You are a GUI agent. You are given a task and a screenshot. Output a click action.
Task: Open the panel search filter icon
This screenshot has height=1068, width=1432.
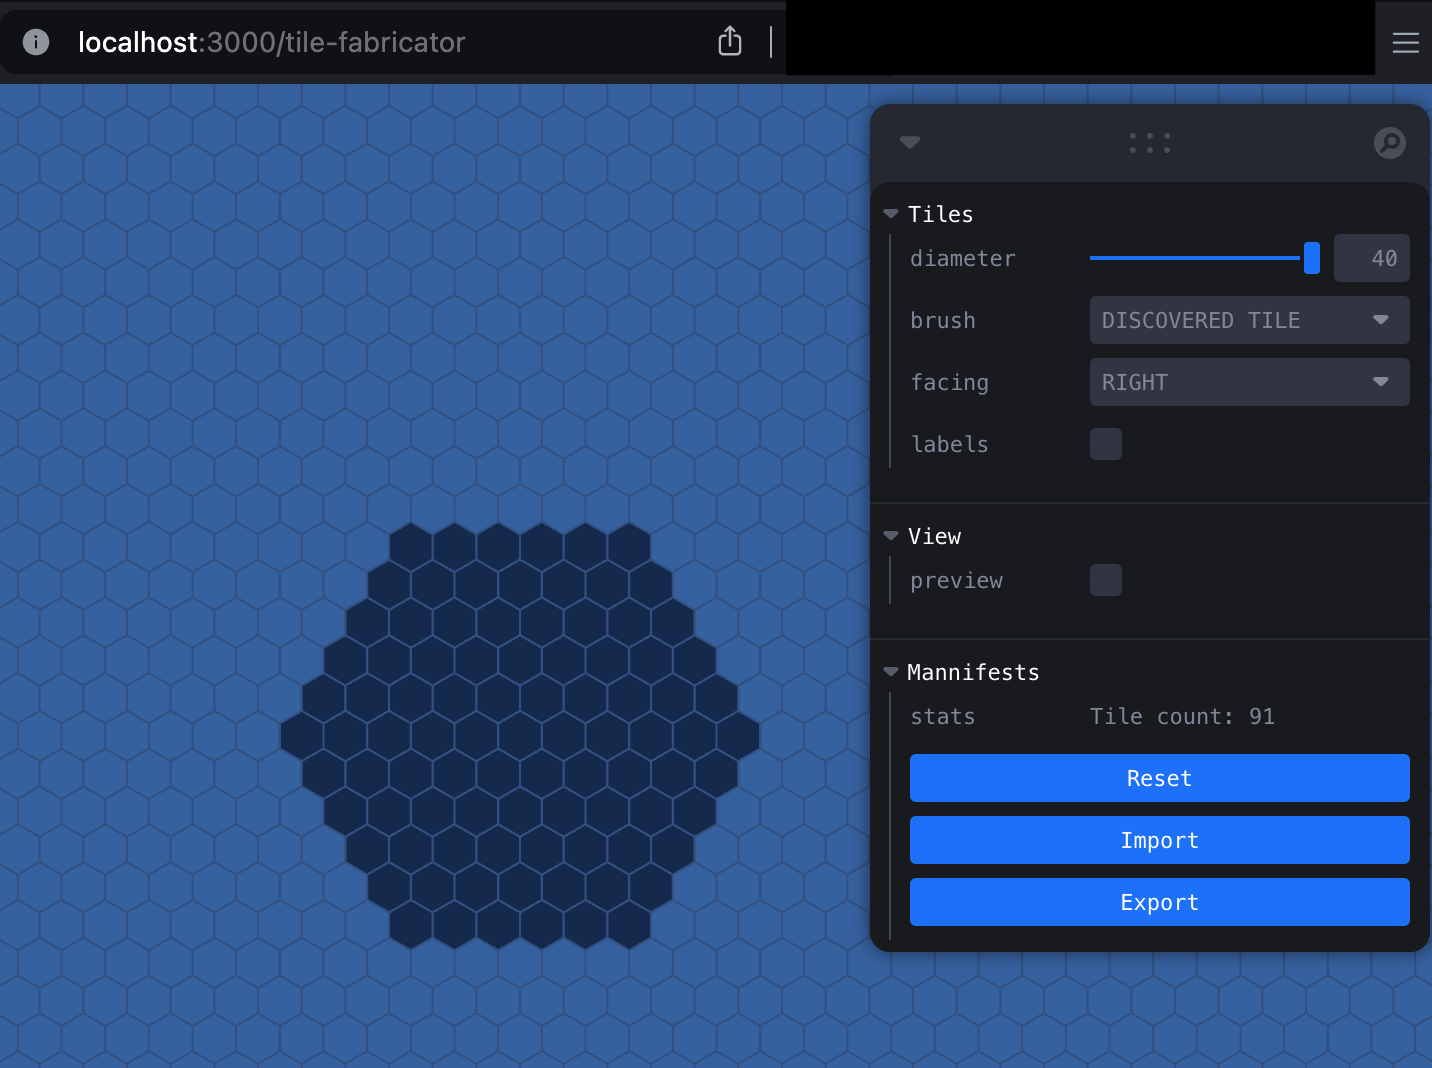[1389, 143]
